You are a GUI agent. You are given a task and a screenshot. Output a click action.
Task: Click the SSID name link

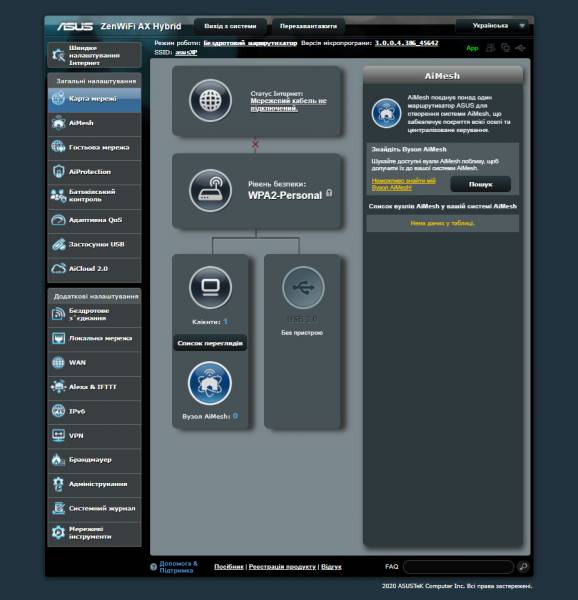tap(186, 52)
